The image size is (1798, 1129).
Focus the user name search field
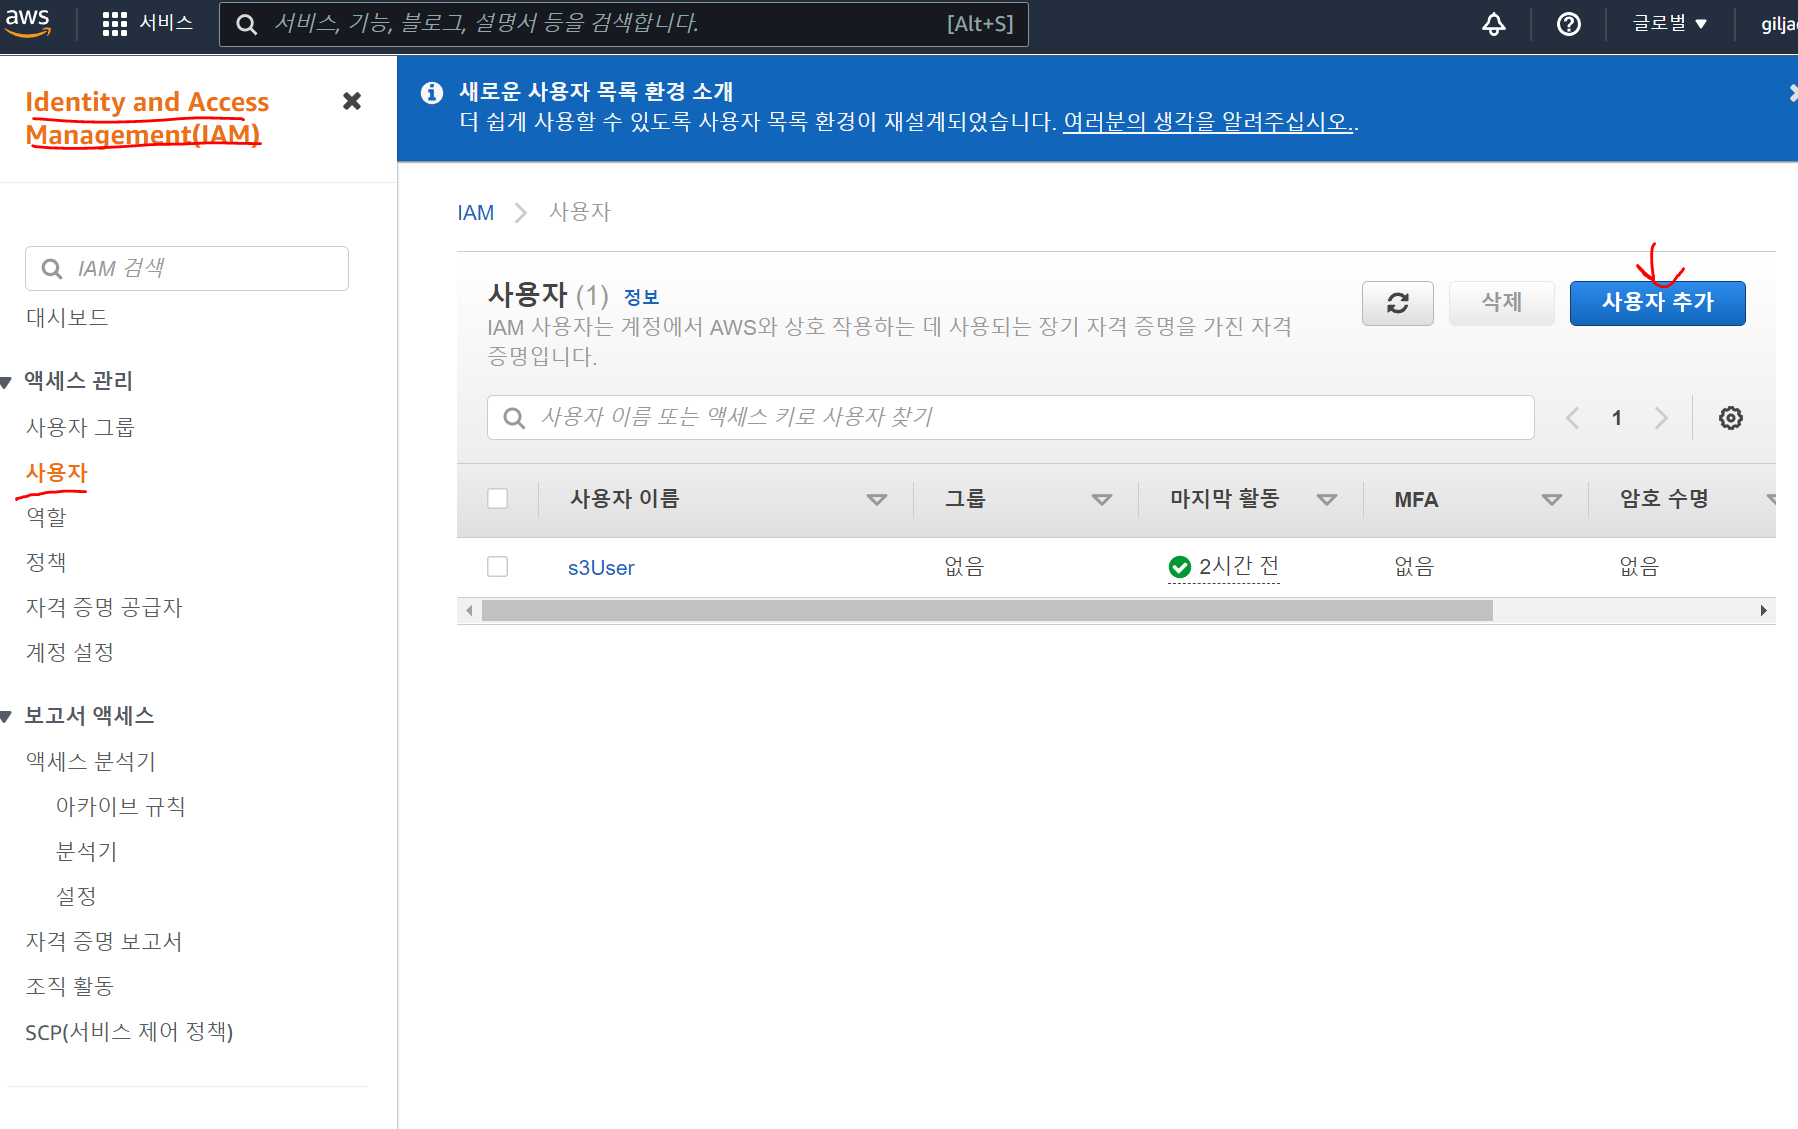(x=1010, y=417)
